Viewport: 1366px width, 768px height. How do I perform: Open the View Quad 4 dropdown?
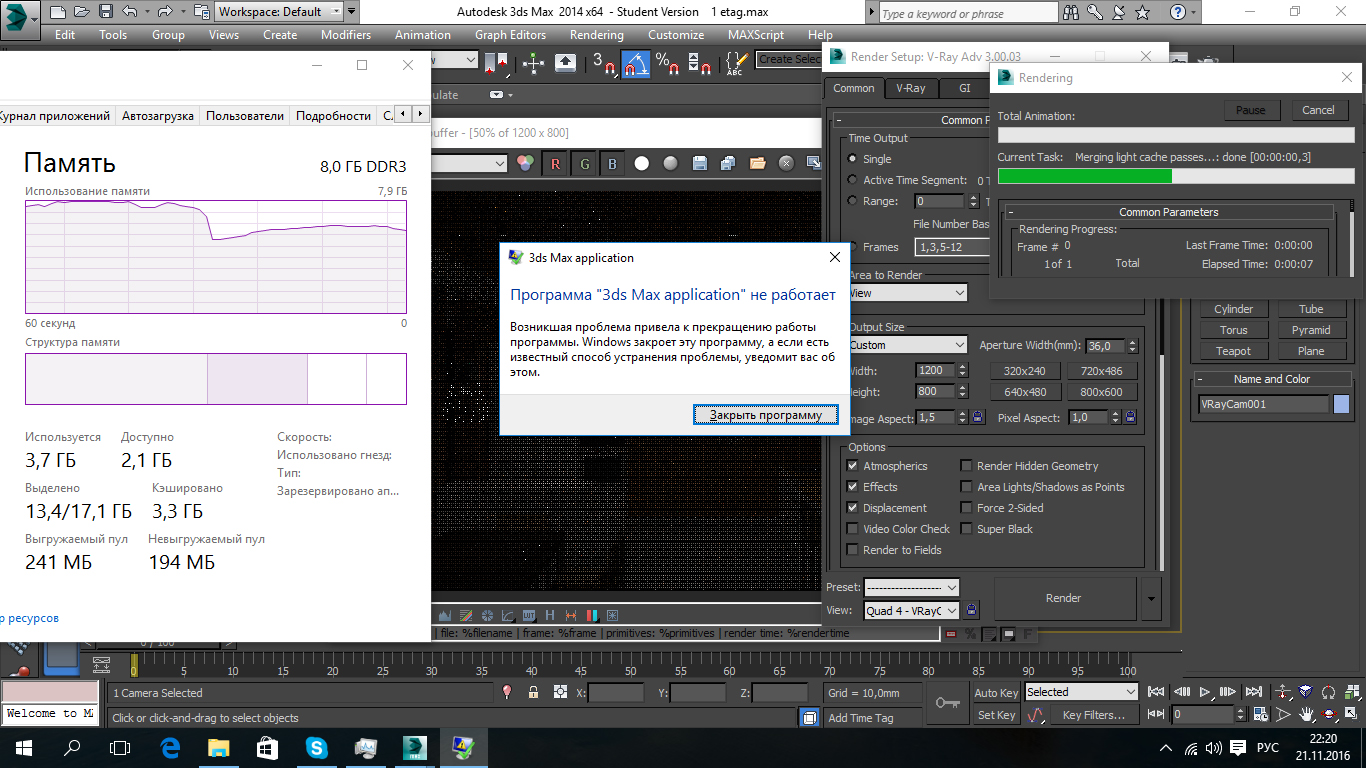(912, 610)
